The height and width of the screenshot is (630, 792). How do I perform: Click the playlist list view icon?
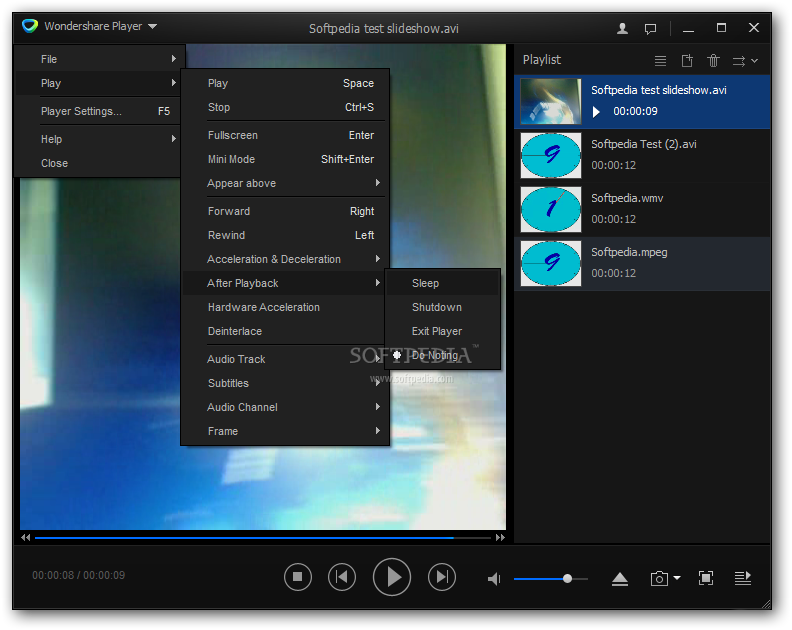click(x=660, y=61)
